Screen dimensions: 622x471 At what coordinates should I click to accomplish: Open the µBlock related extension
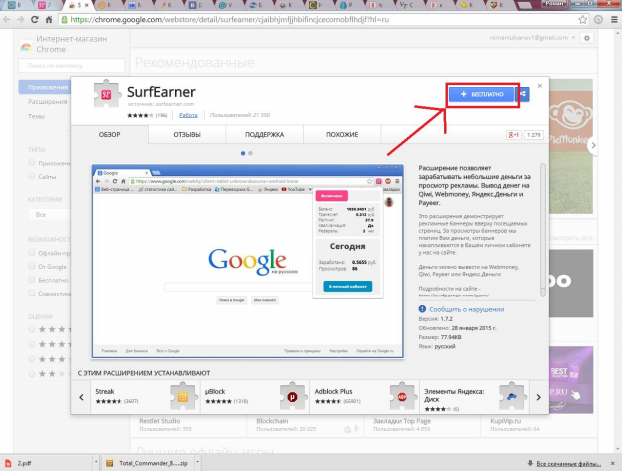click(x=255, y=396)
